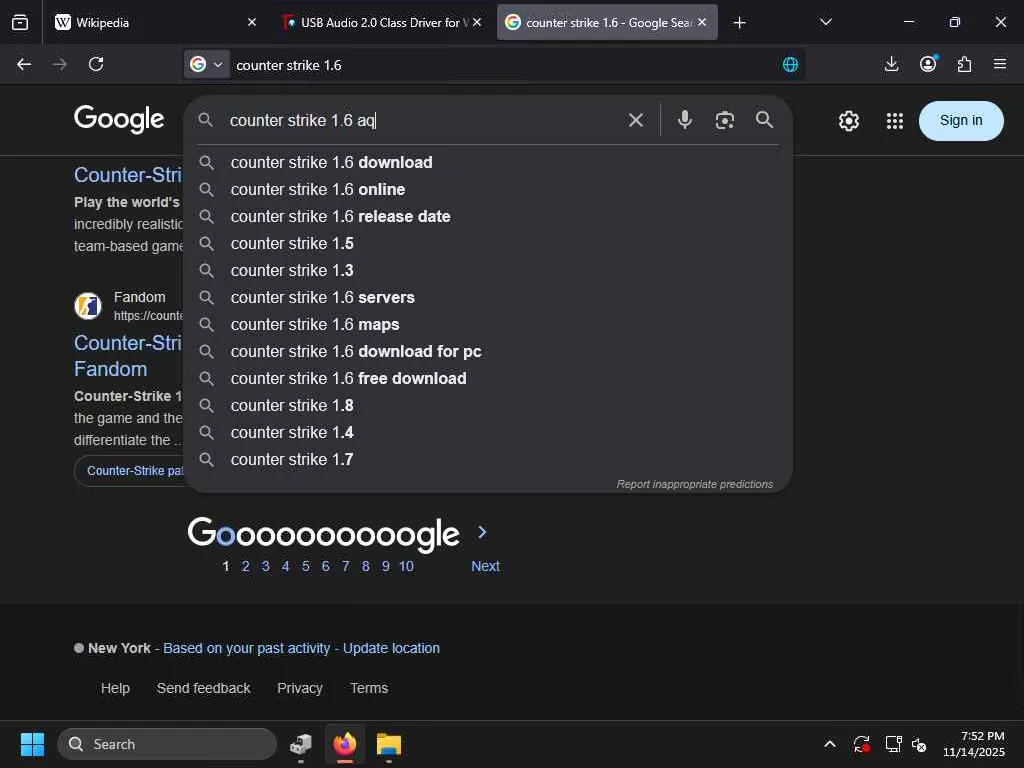Open the Privacy footer link
This screenshot has width=1024, height=768.
tap(300, 688)
